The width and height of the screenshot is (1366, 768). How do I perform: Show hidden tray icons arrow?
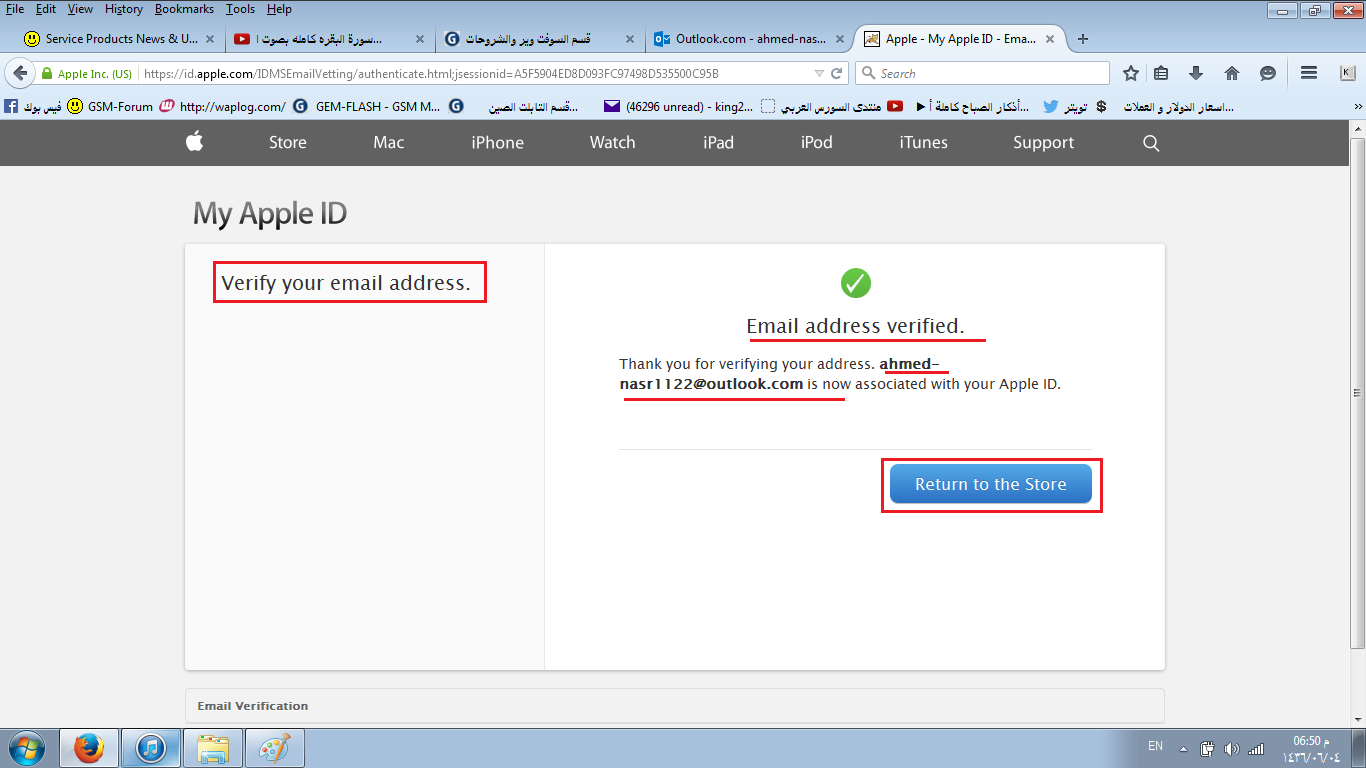1184,748
